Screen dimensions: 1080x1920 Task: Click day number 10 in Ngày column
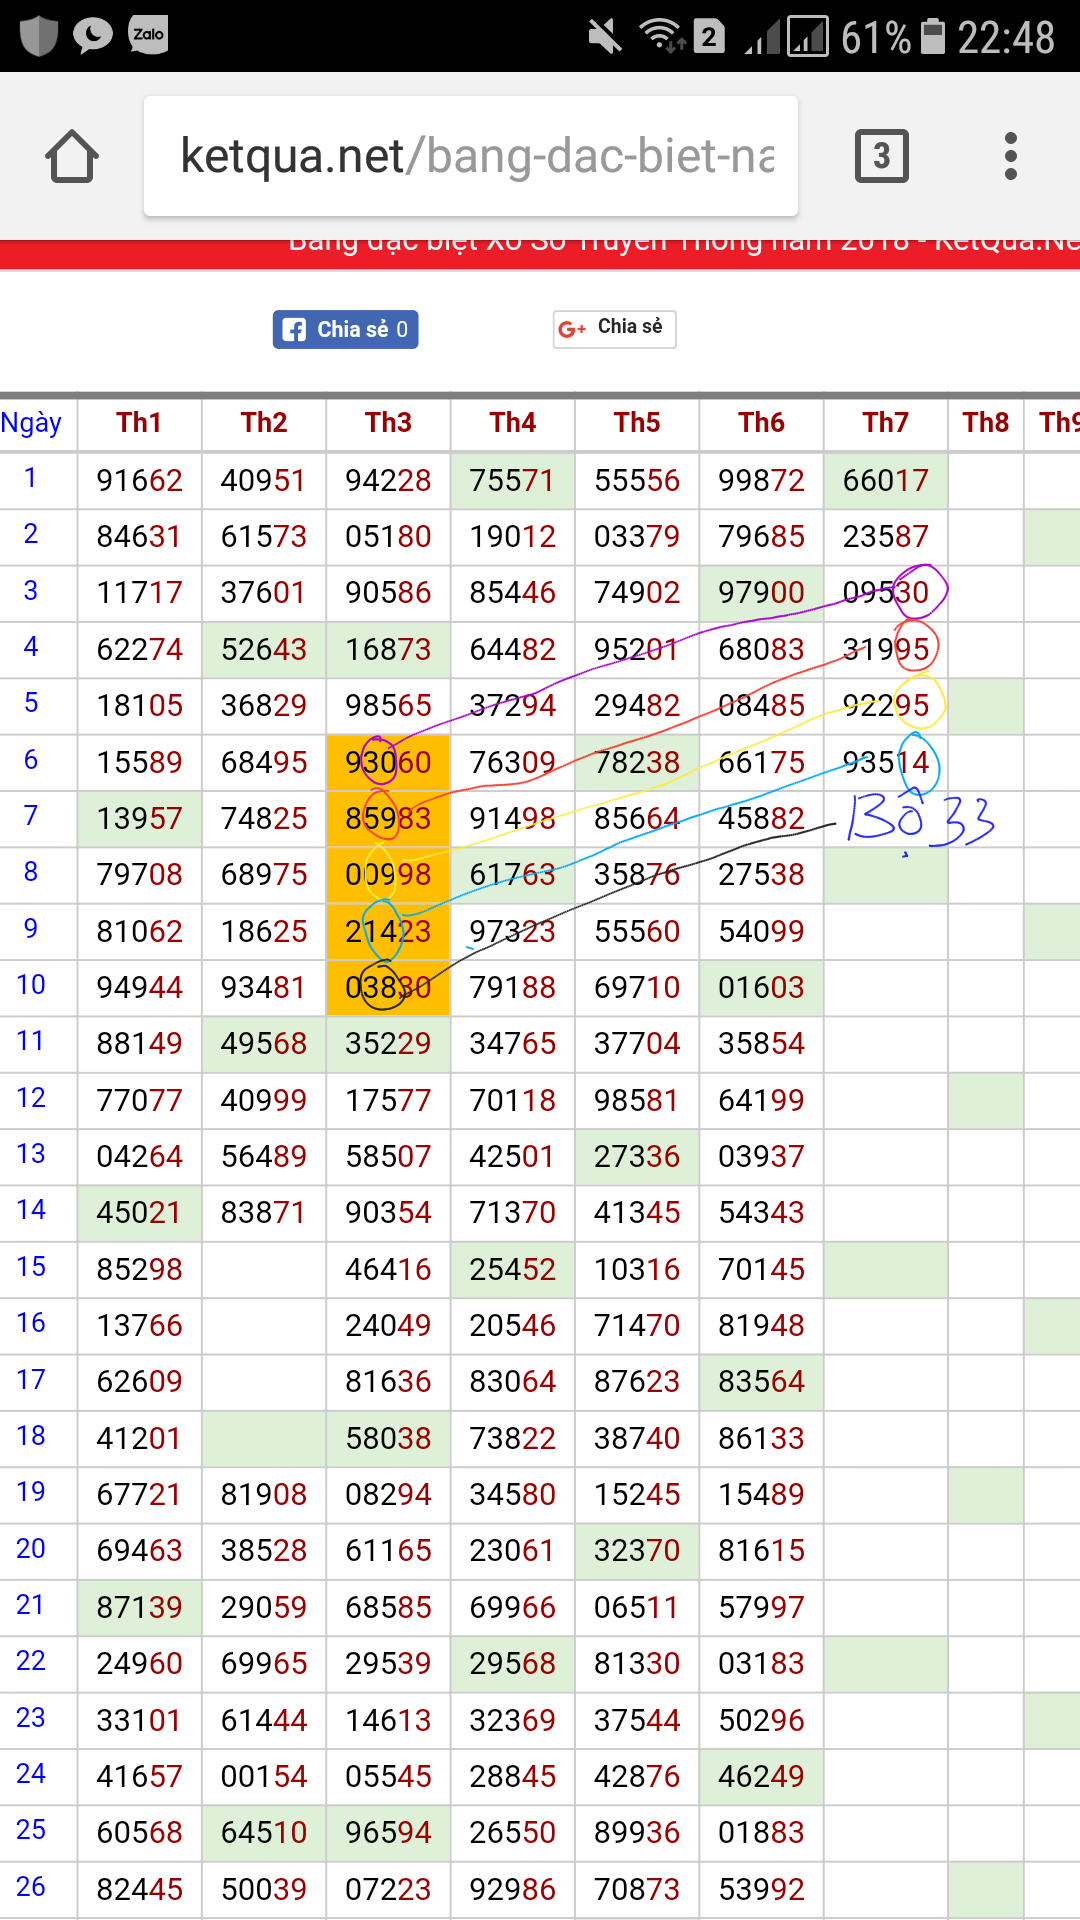(x=31, y=985)
